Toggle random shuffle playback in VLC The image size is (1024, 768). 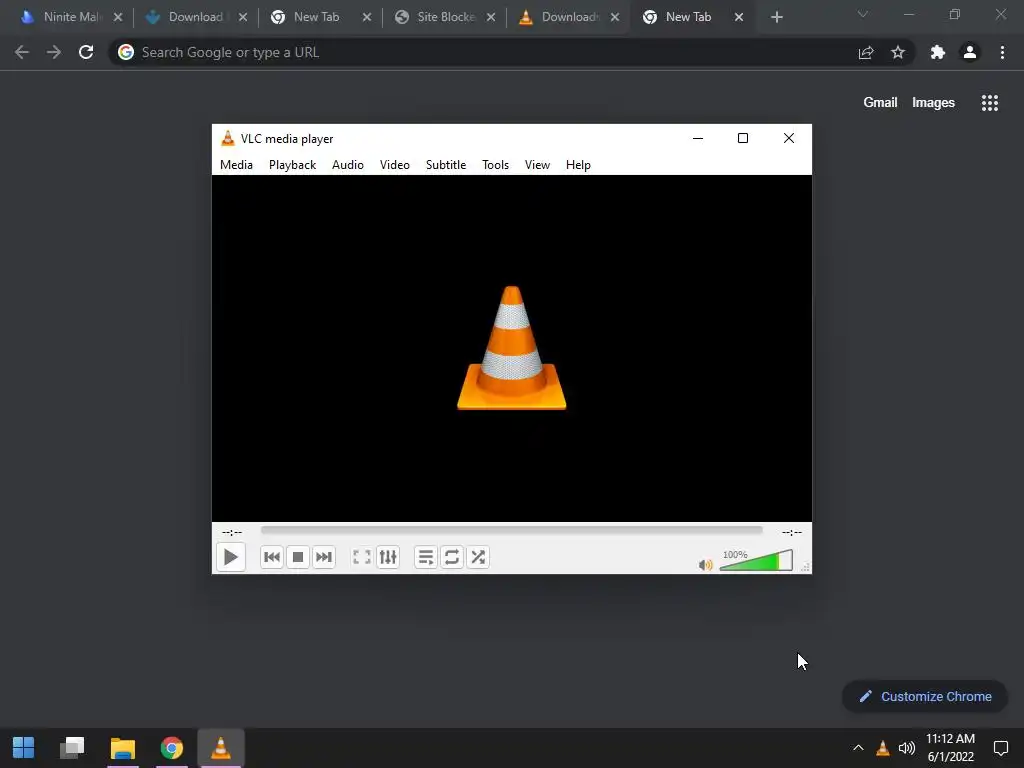478,557
